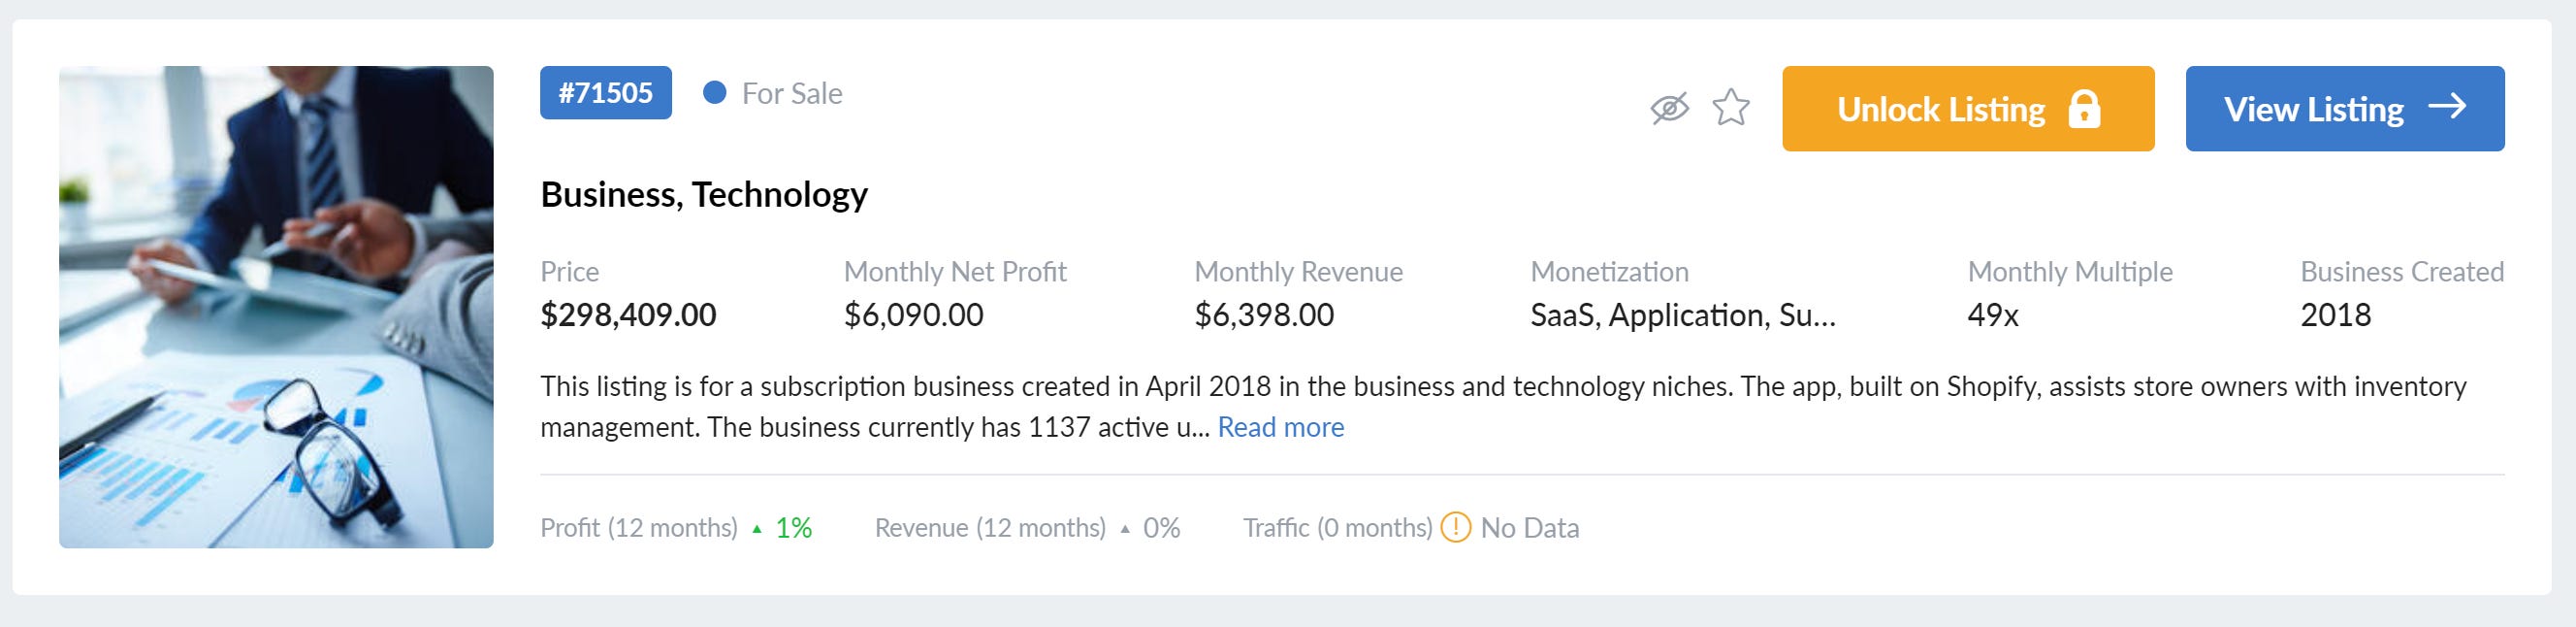This screenshot has width=2576, height=627.
Task: Click the Business, Technology listing title
Action: tap(704, 194)
